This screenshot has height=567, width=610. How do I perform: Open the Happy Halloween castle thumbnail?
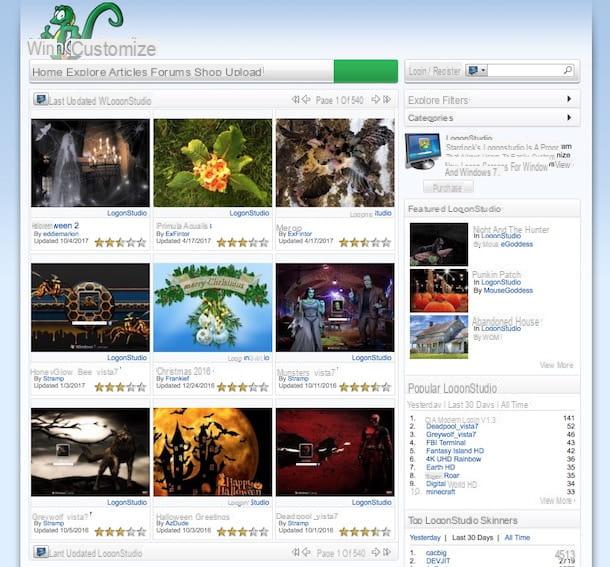pos(213,452)
